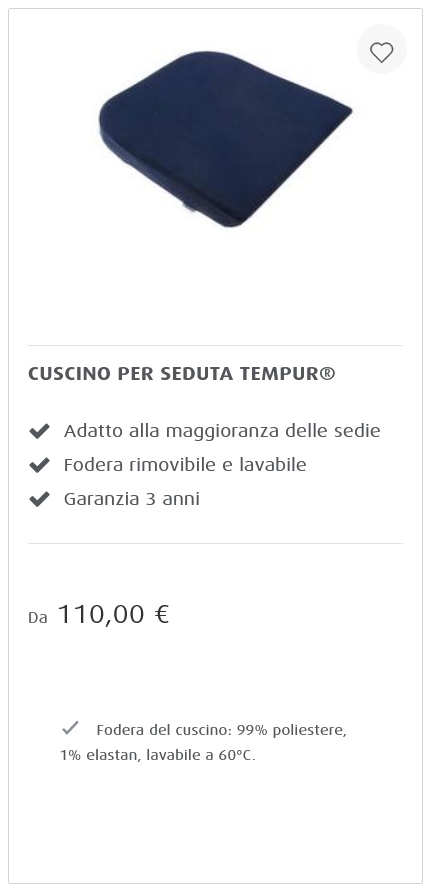
Task: Select the Fodera rimovibile e lavabile text
Action: click(x=185, y=465)
